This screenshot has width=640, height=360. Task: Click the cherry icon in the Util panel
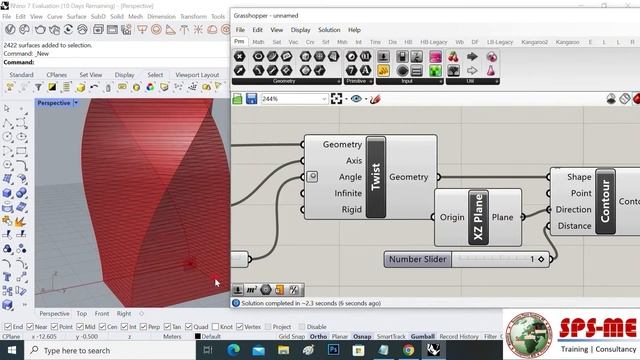coord(453,57)
